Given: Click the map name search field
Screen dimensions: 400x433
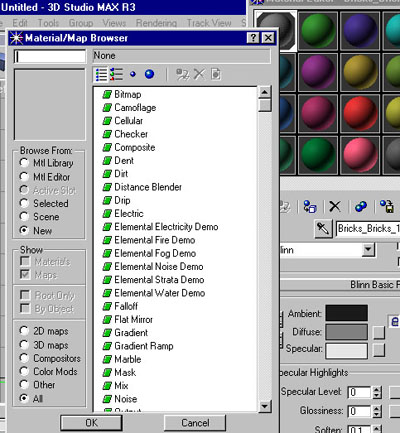Looking at the screenshot, I should click(x=50, y=56).
